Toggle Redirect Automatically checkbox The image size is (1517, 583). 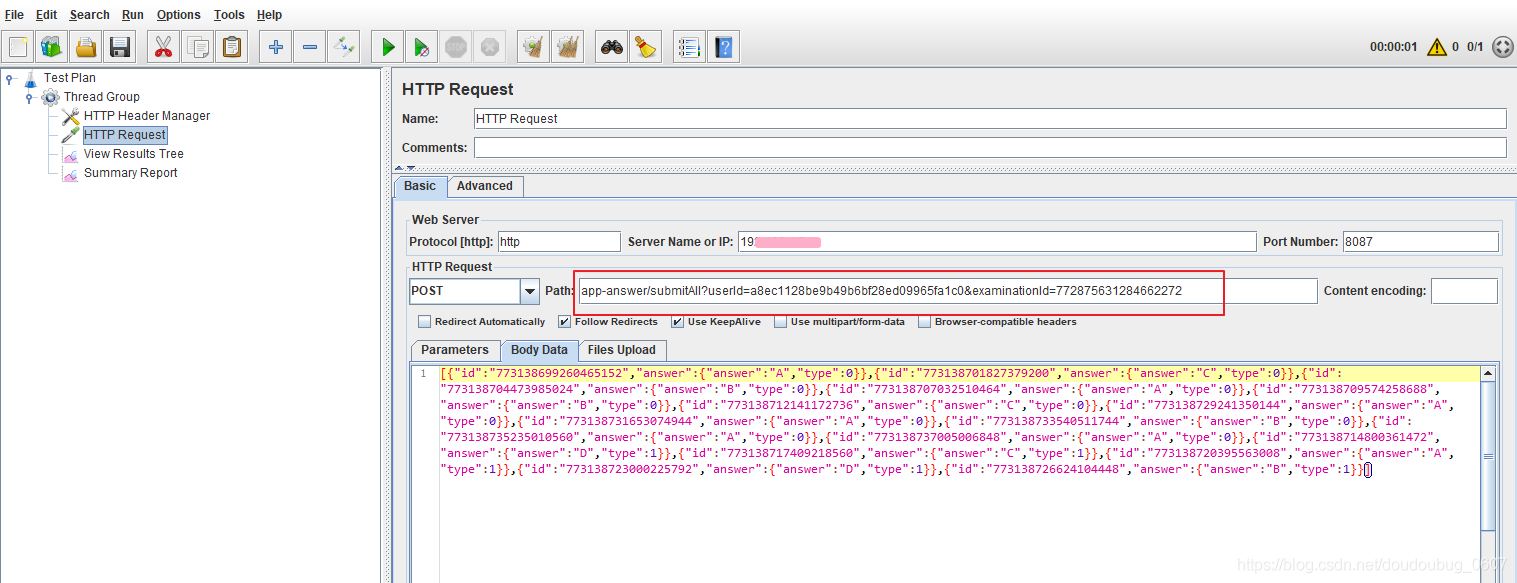[x=424, y=322]
